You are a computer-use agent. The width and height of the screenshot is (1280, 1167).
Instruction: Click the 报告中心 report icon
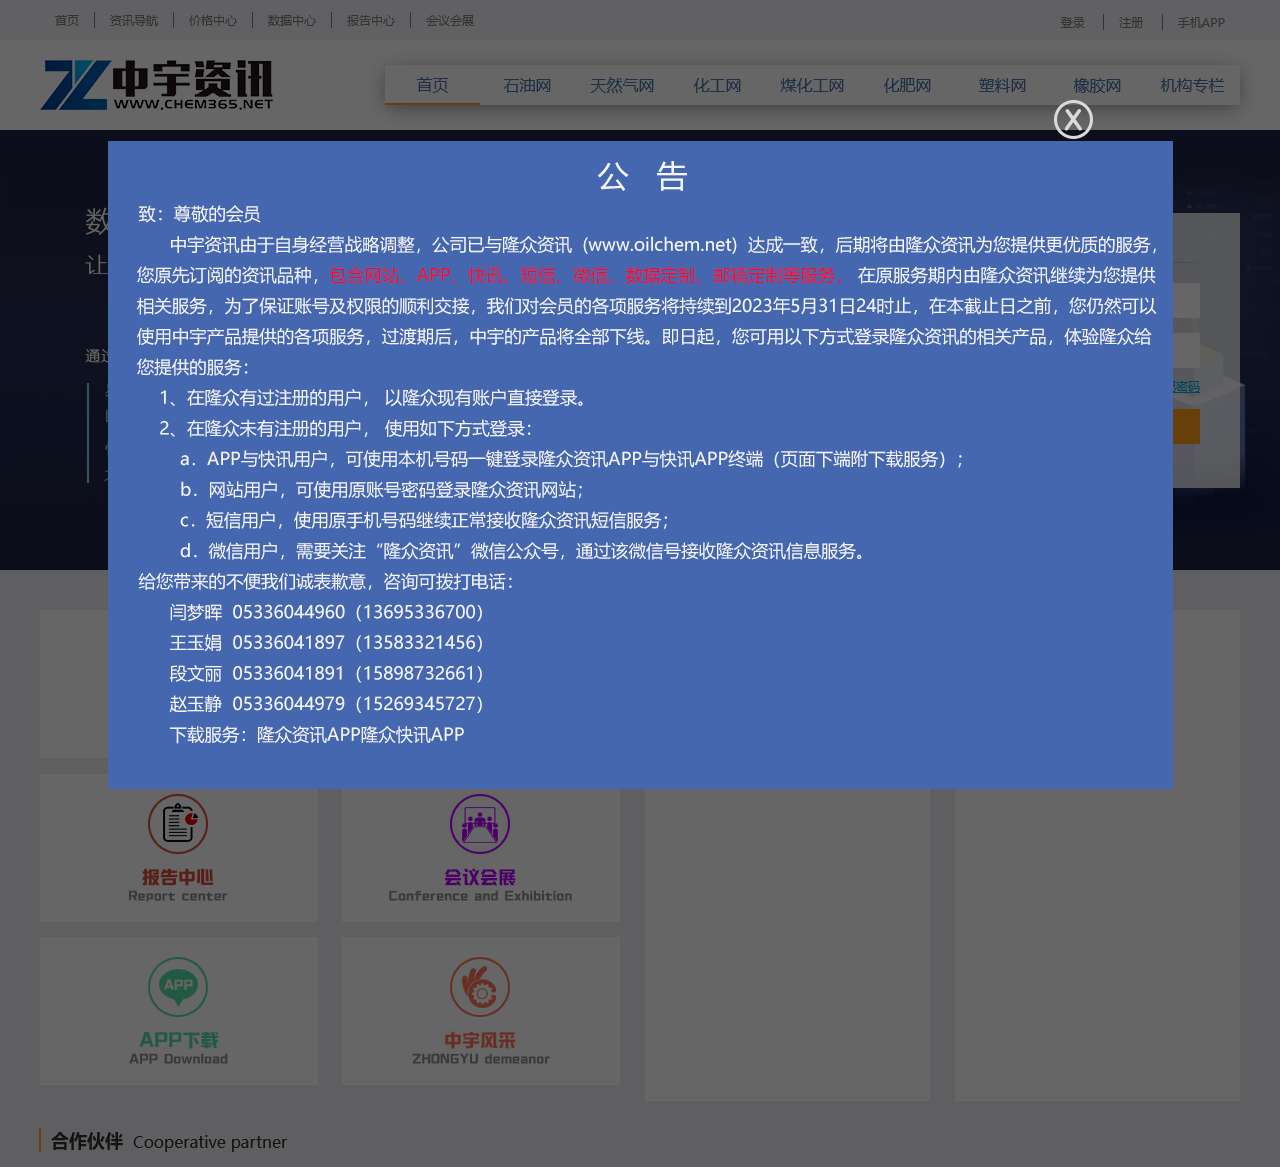(x=178, y=824)
